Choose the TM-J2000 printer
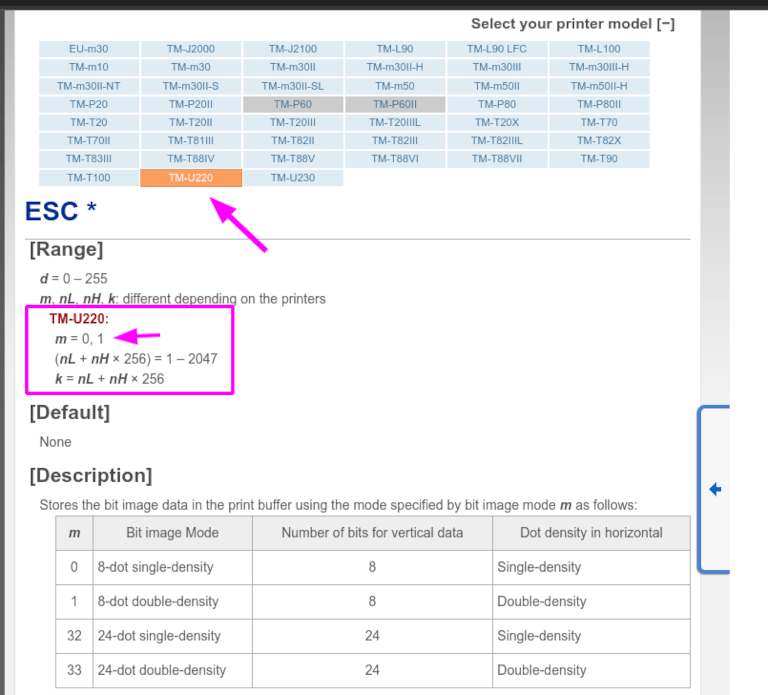The image size is (768, 695). pyautogui.click(x=191, y=48)
